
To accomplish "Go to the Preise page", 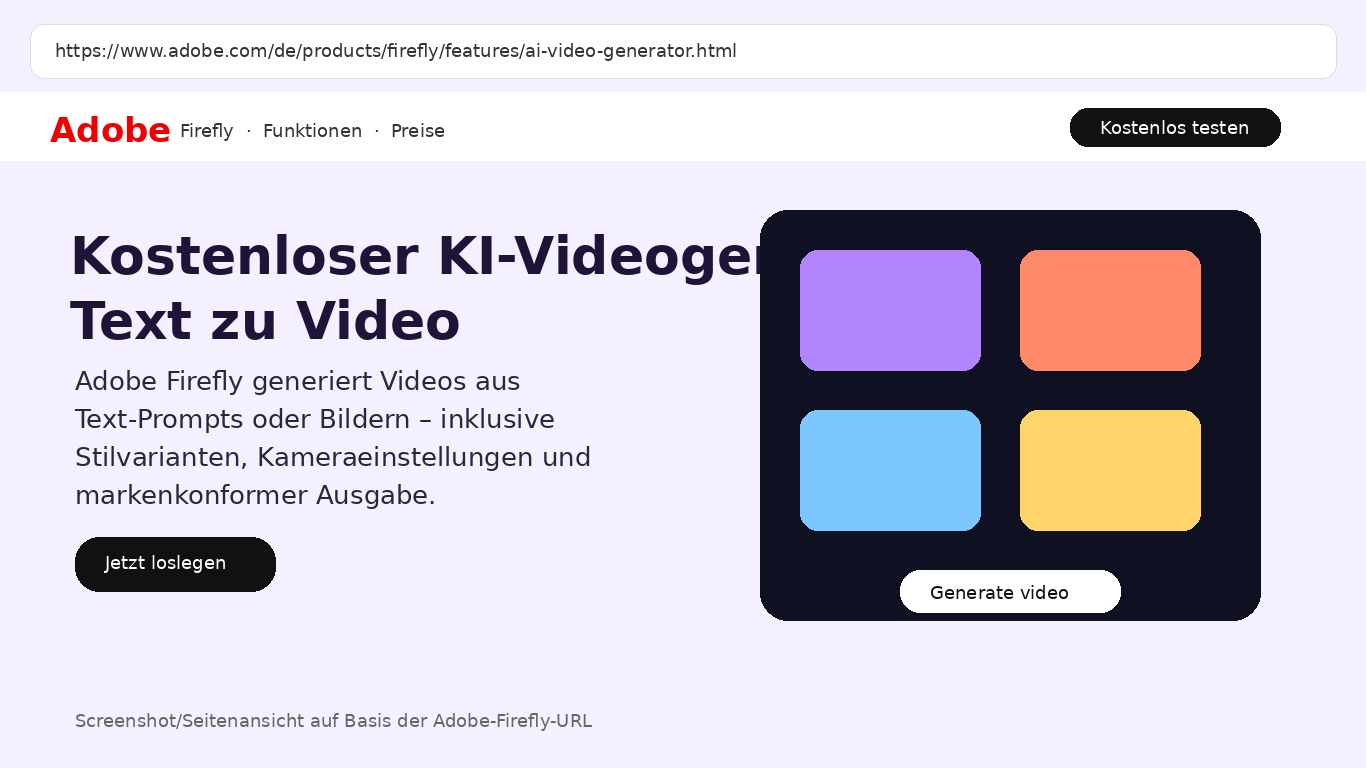I will coord(418,131).
